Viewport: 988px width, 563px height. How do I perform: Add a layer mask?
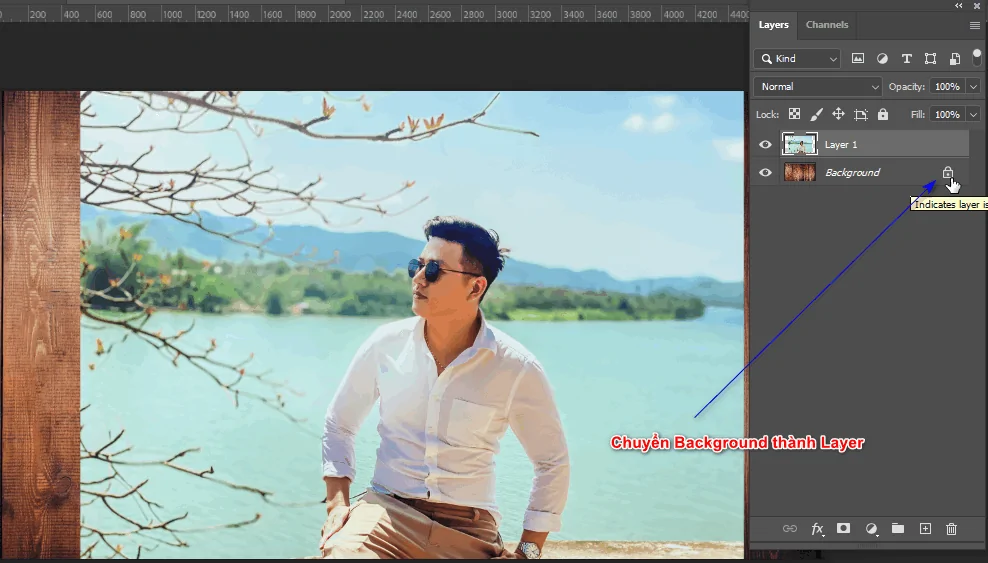[x=843, y=528]
